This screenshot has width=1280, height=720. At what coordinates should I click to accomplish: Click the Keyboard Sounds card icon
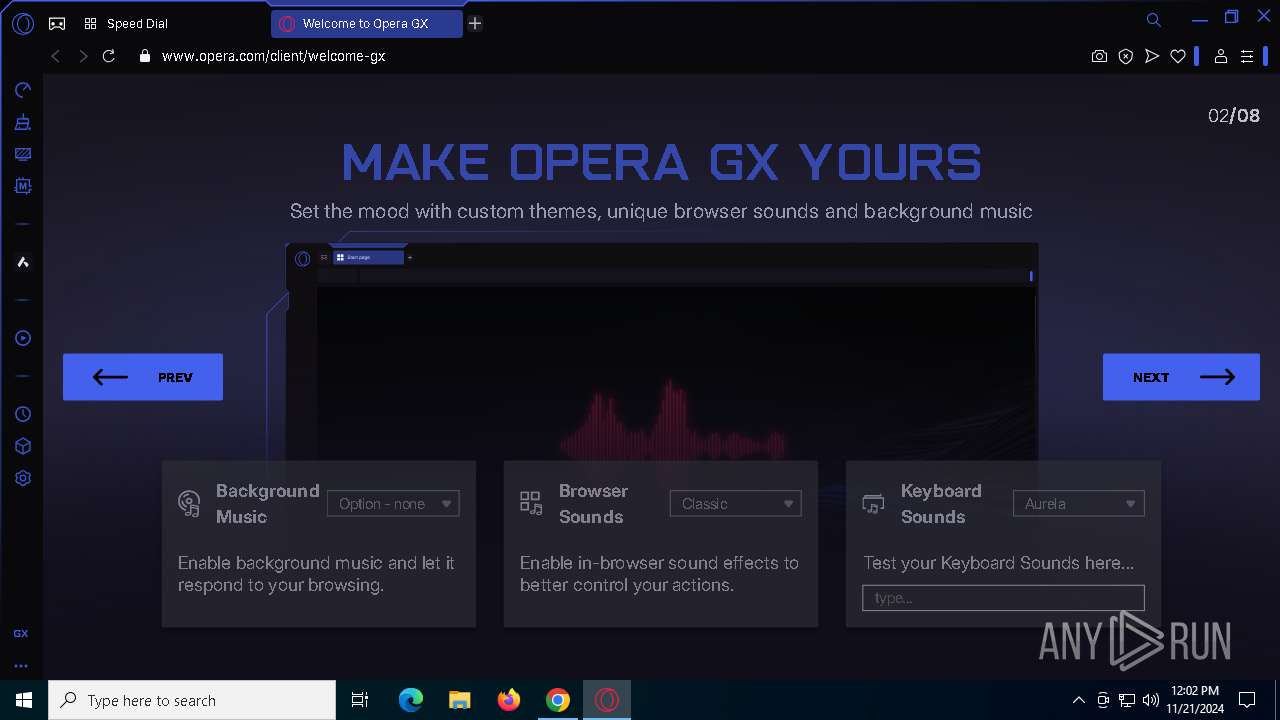(x=873, y=504)
